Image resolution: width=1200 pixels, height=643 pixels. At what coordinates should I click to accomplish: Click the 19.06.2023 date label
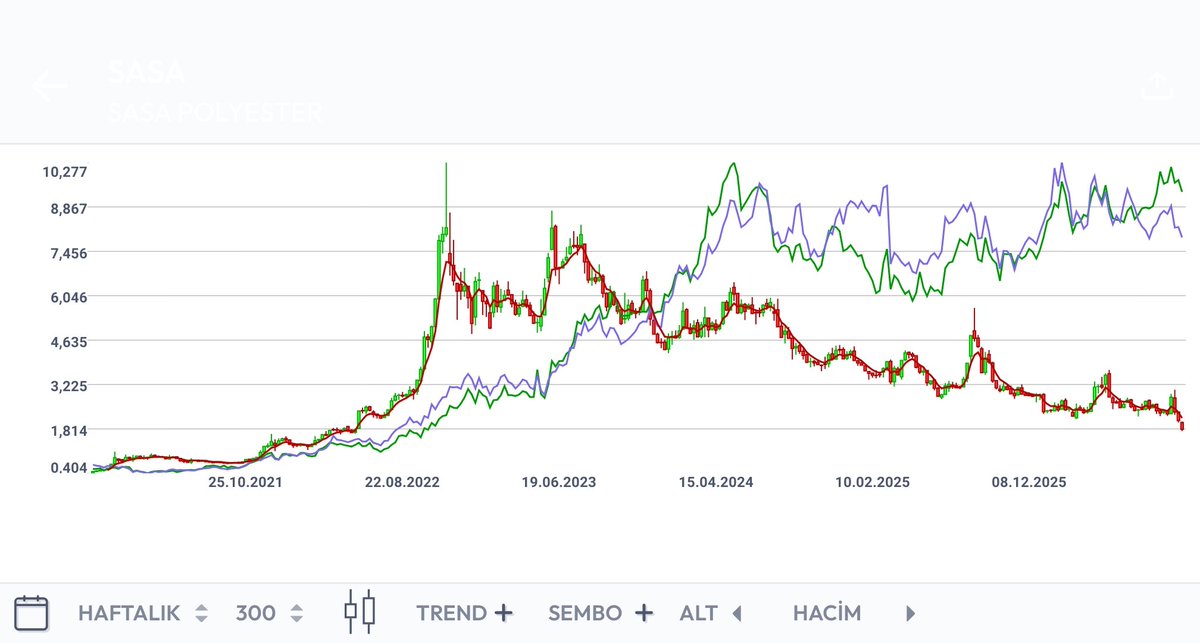pyautogui.click(x=558, y=482)
